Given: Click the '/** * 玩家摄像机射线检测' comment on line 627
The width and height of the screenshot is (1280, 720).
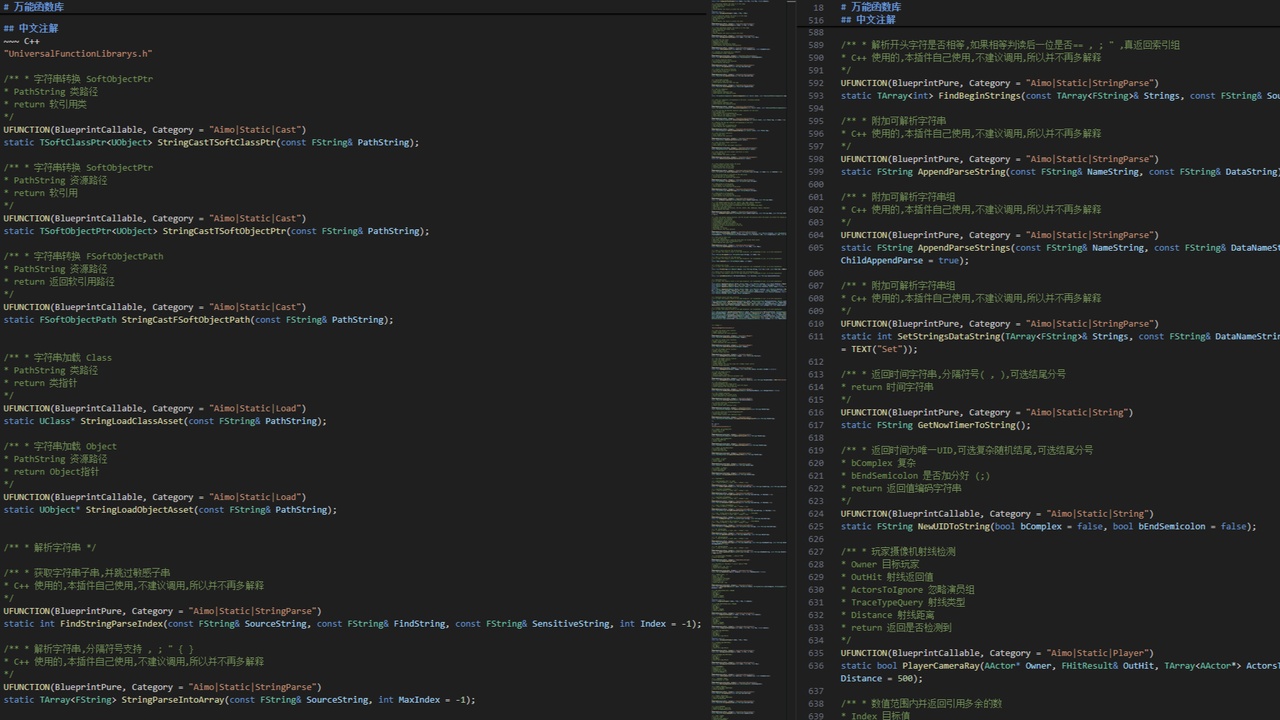Looking at the screenshot, I should click(x=898, y=552).
